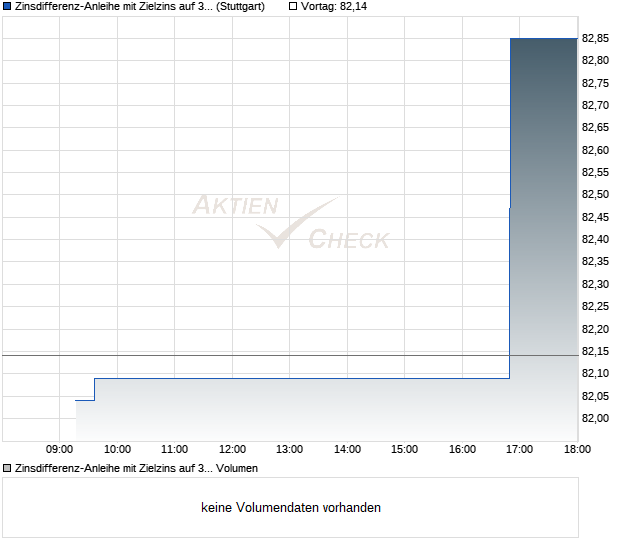Click the 82,20 price axis label

click(595, 329)
